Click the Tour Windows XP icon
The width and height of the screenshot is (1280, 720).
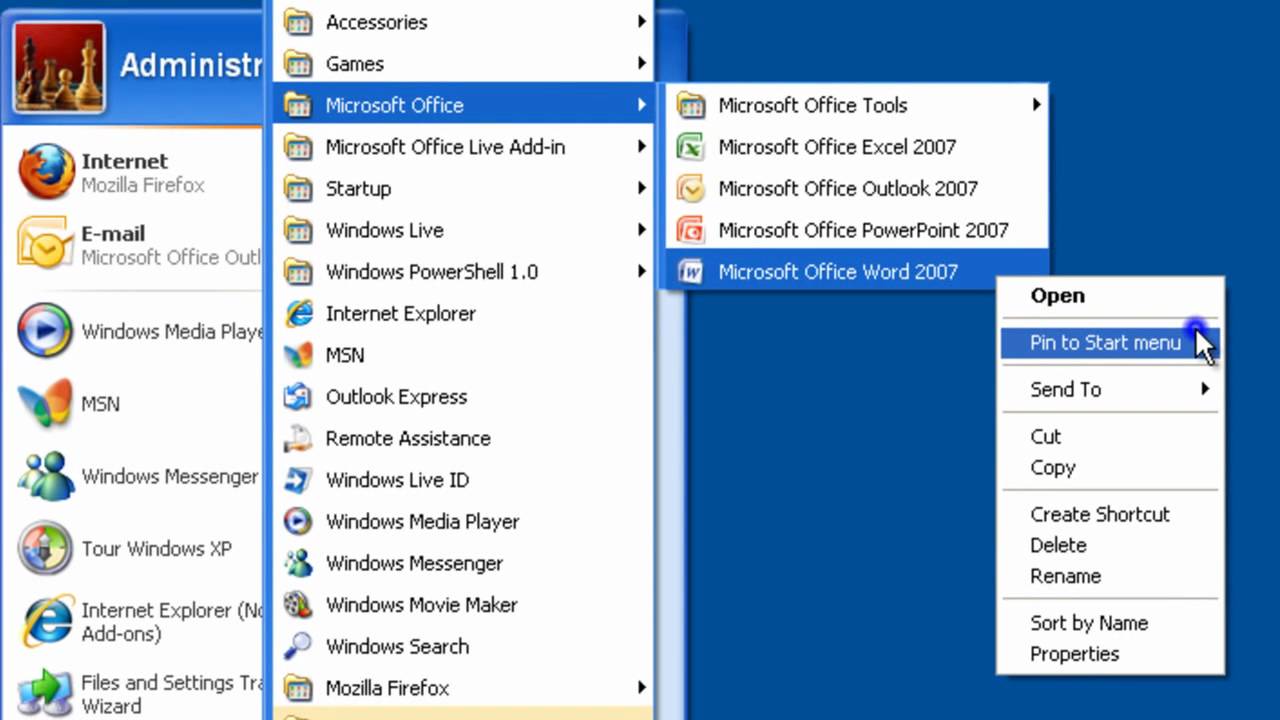46,548
